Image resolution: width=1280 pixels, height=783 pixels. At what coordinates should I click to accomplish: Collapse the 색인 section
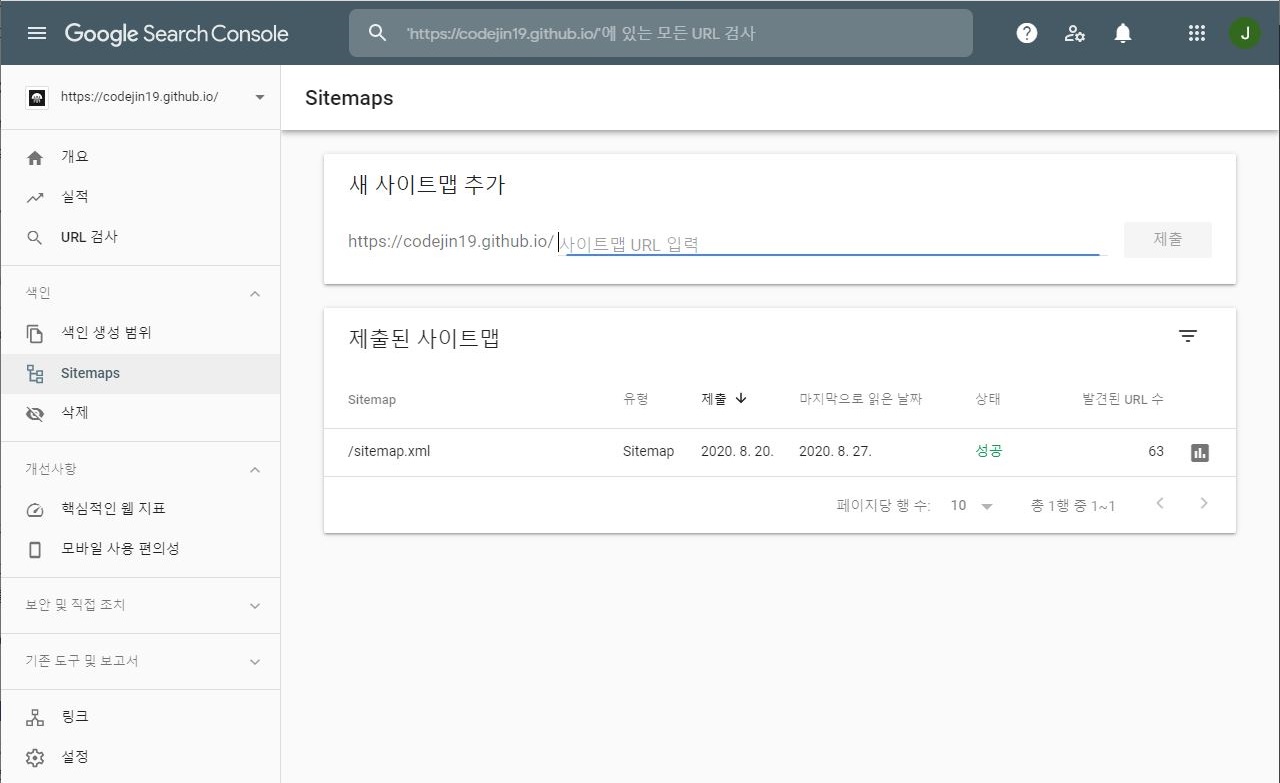click(x=254, y=293)
